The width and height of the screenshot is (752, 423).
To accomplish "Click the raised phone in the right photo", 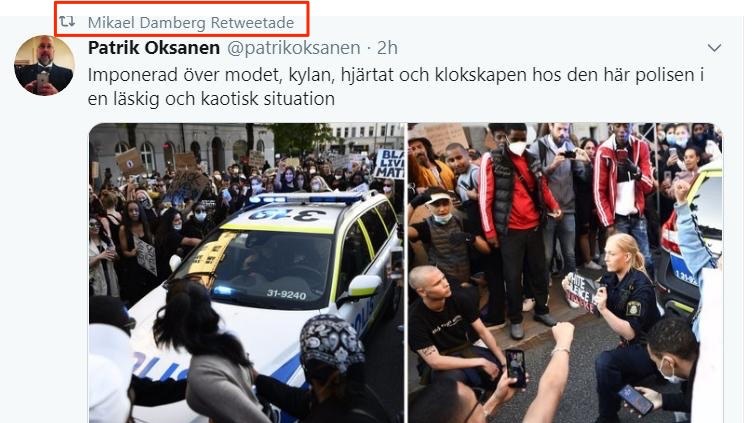I will 516,367.
